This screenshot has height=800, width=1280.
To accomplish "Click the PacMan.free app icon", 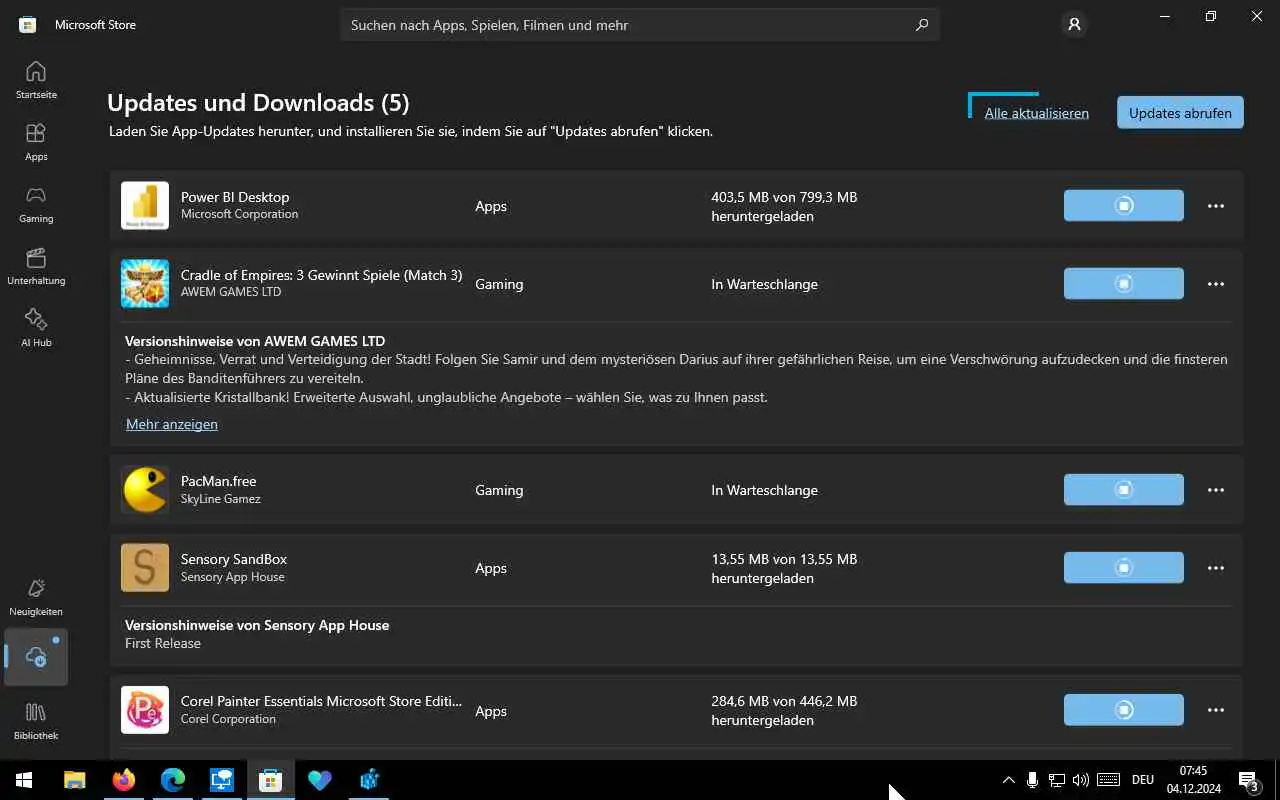I will pos(145,490).
